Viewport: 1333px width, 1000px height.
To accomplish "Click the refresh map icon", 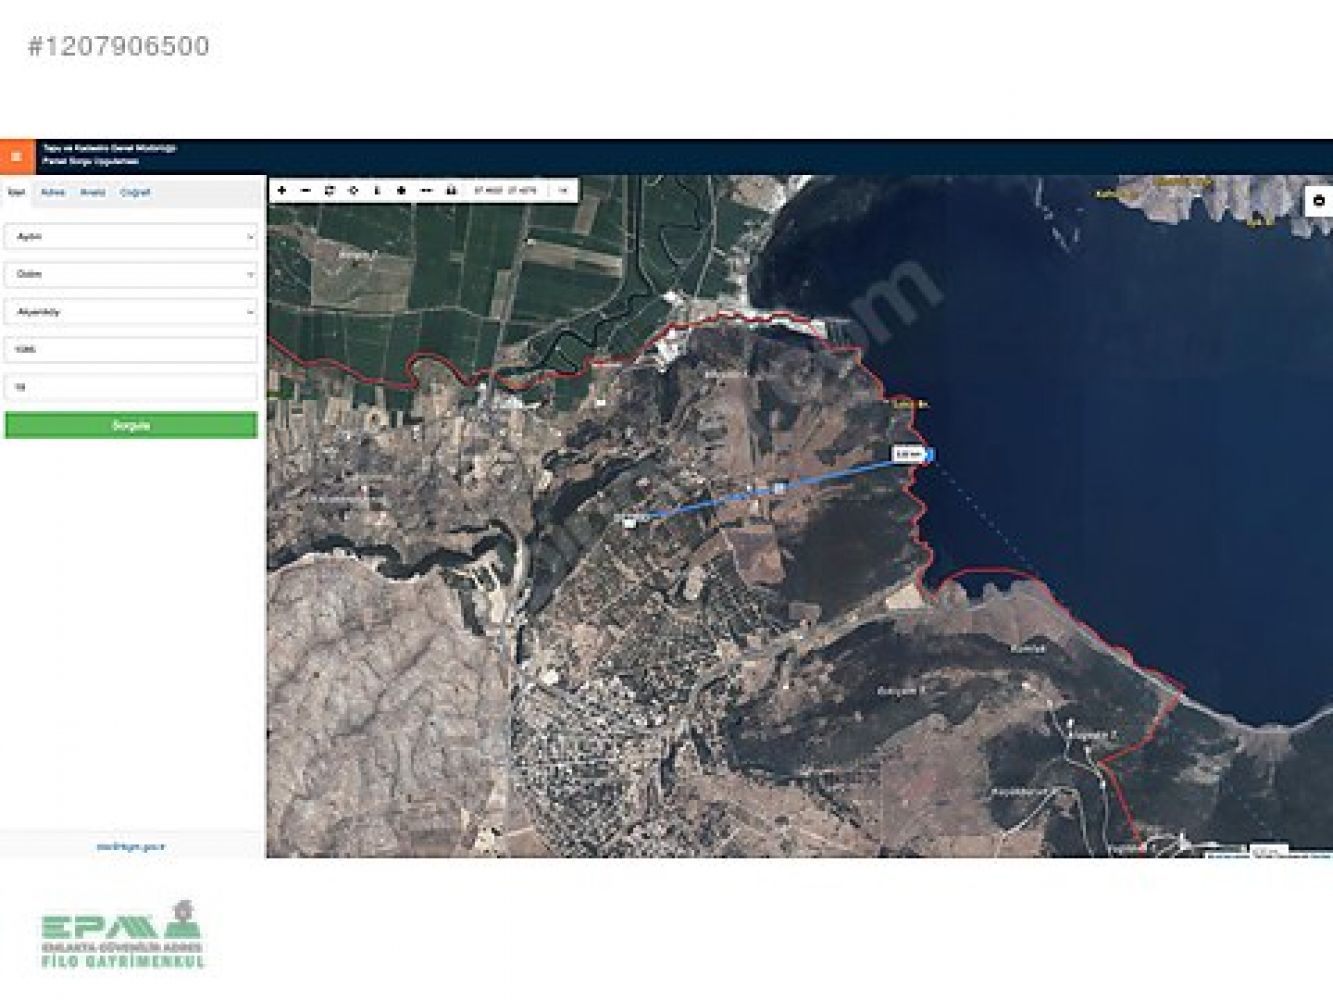I will point(330,190).
